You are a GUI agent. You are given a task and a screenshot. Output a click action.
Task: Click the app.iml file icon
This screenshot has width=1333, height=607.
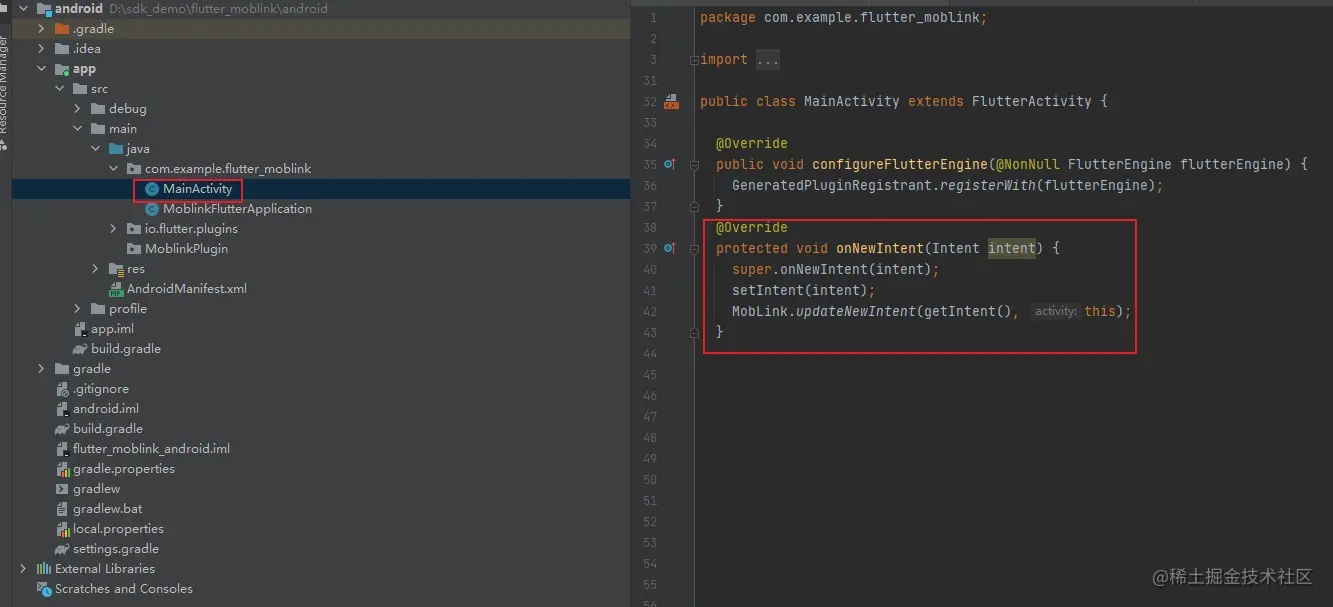[80, 329]
